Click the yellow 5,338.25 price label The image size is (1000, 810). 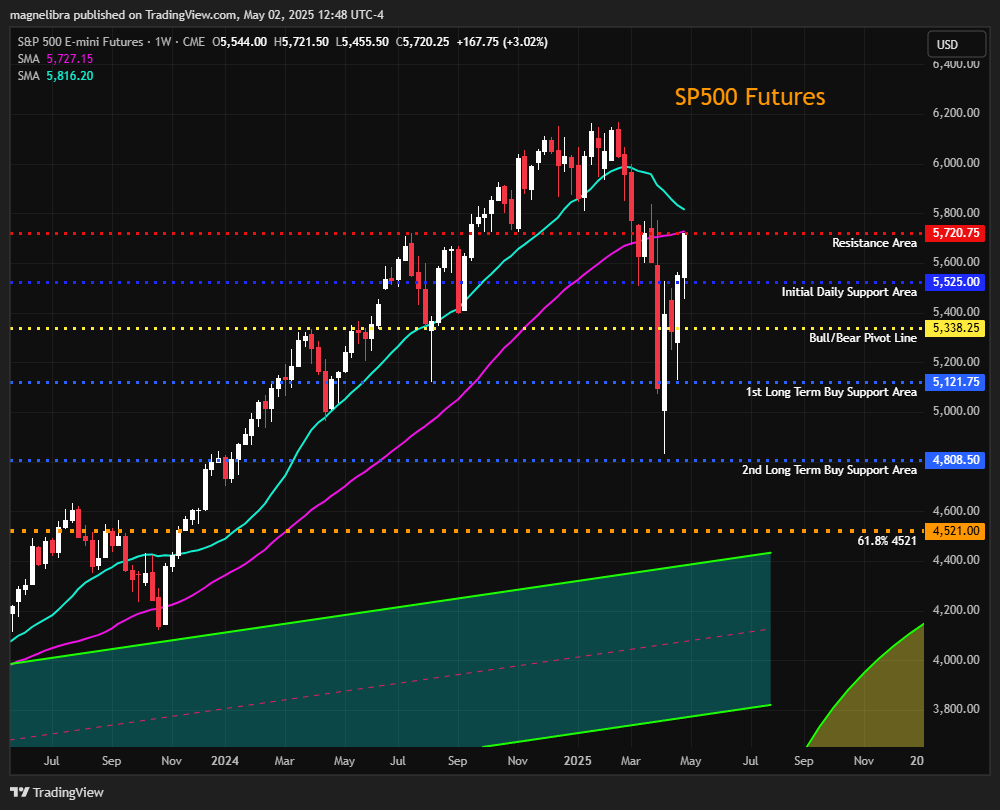click(956, 328)
